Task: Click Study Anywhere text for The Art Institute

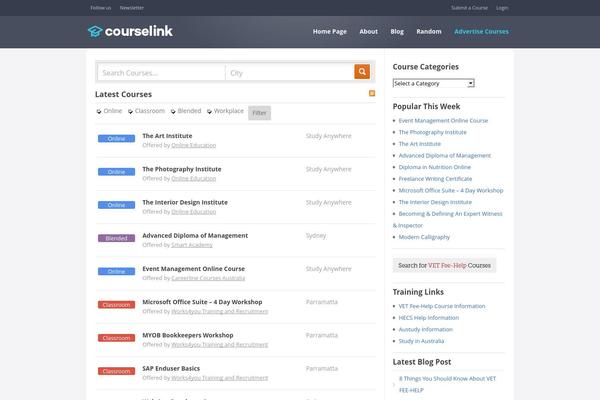Action: pos(329,136)
